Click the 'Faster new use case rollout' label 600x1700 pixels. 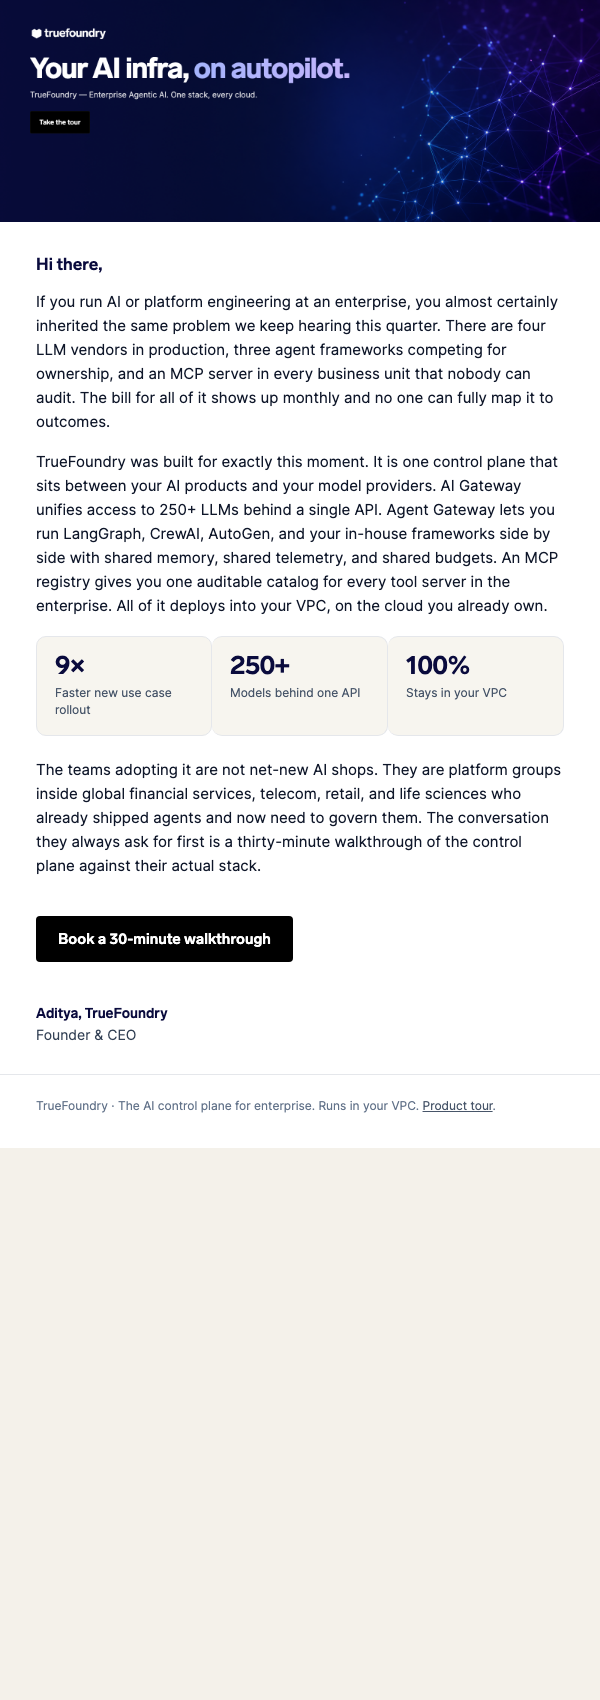(x=113, y=701)
